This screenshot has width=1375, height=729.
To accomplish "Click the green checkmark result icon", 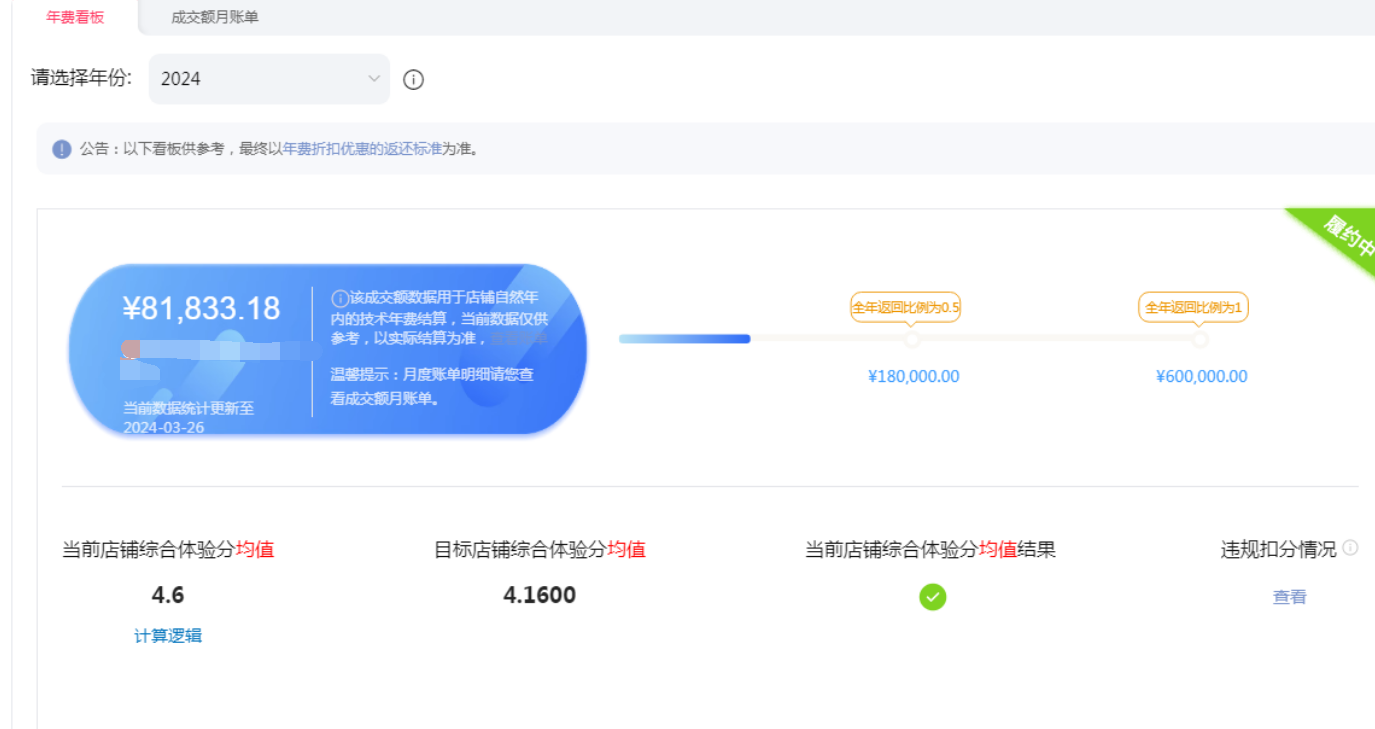I will (x=932, y=597).
